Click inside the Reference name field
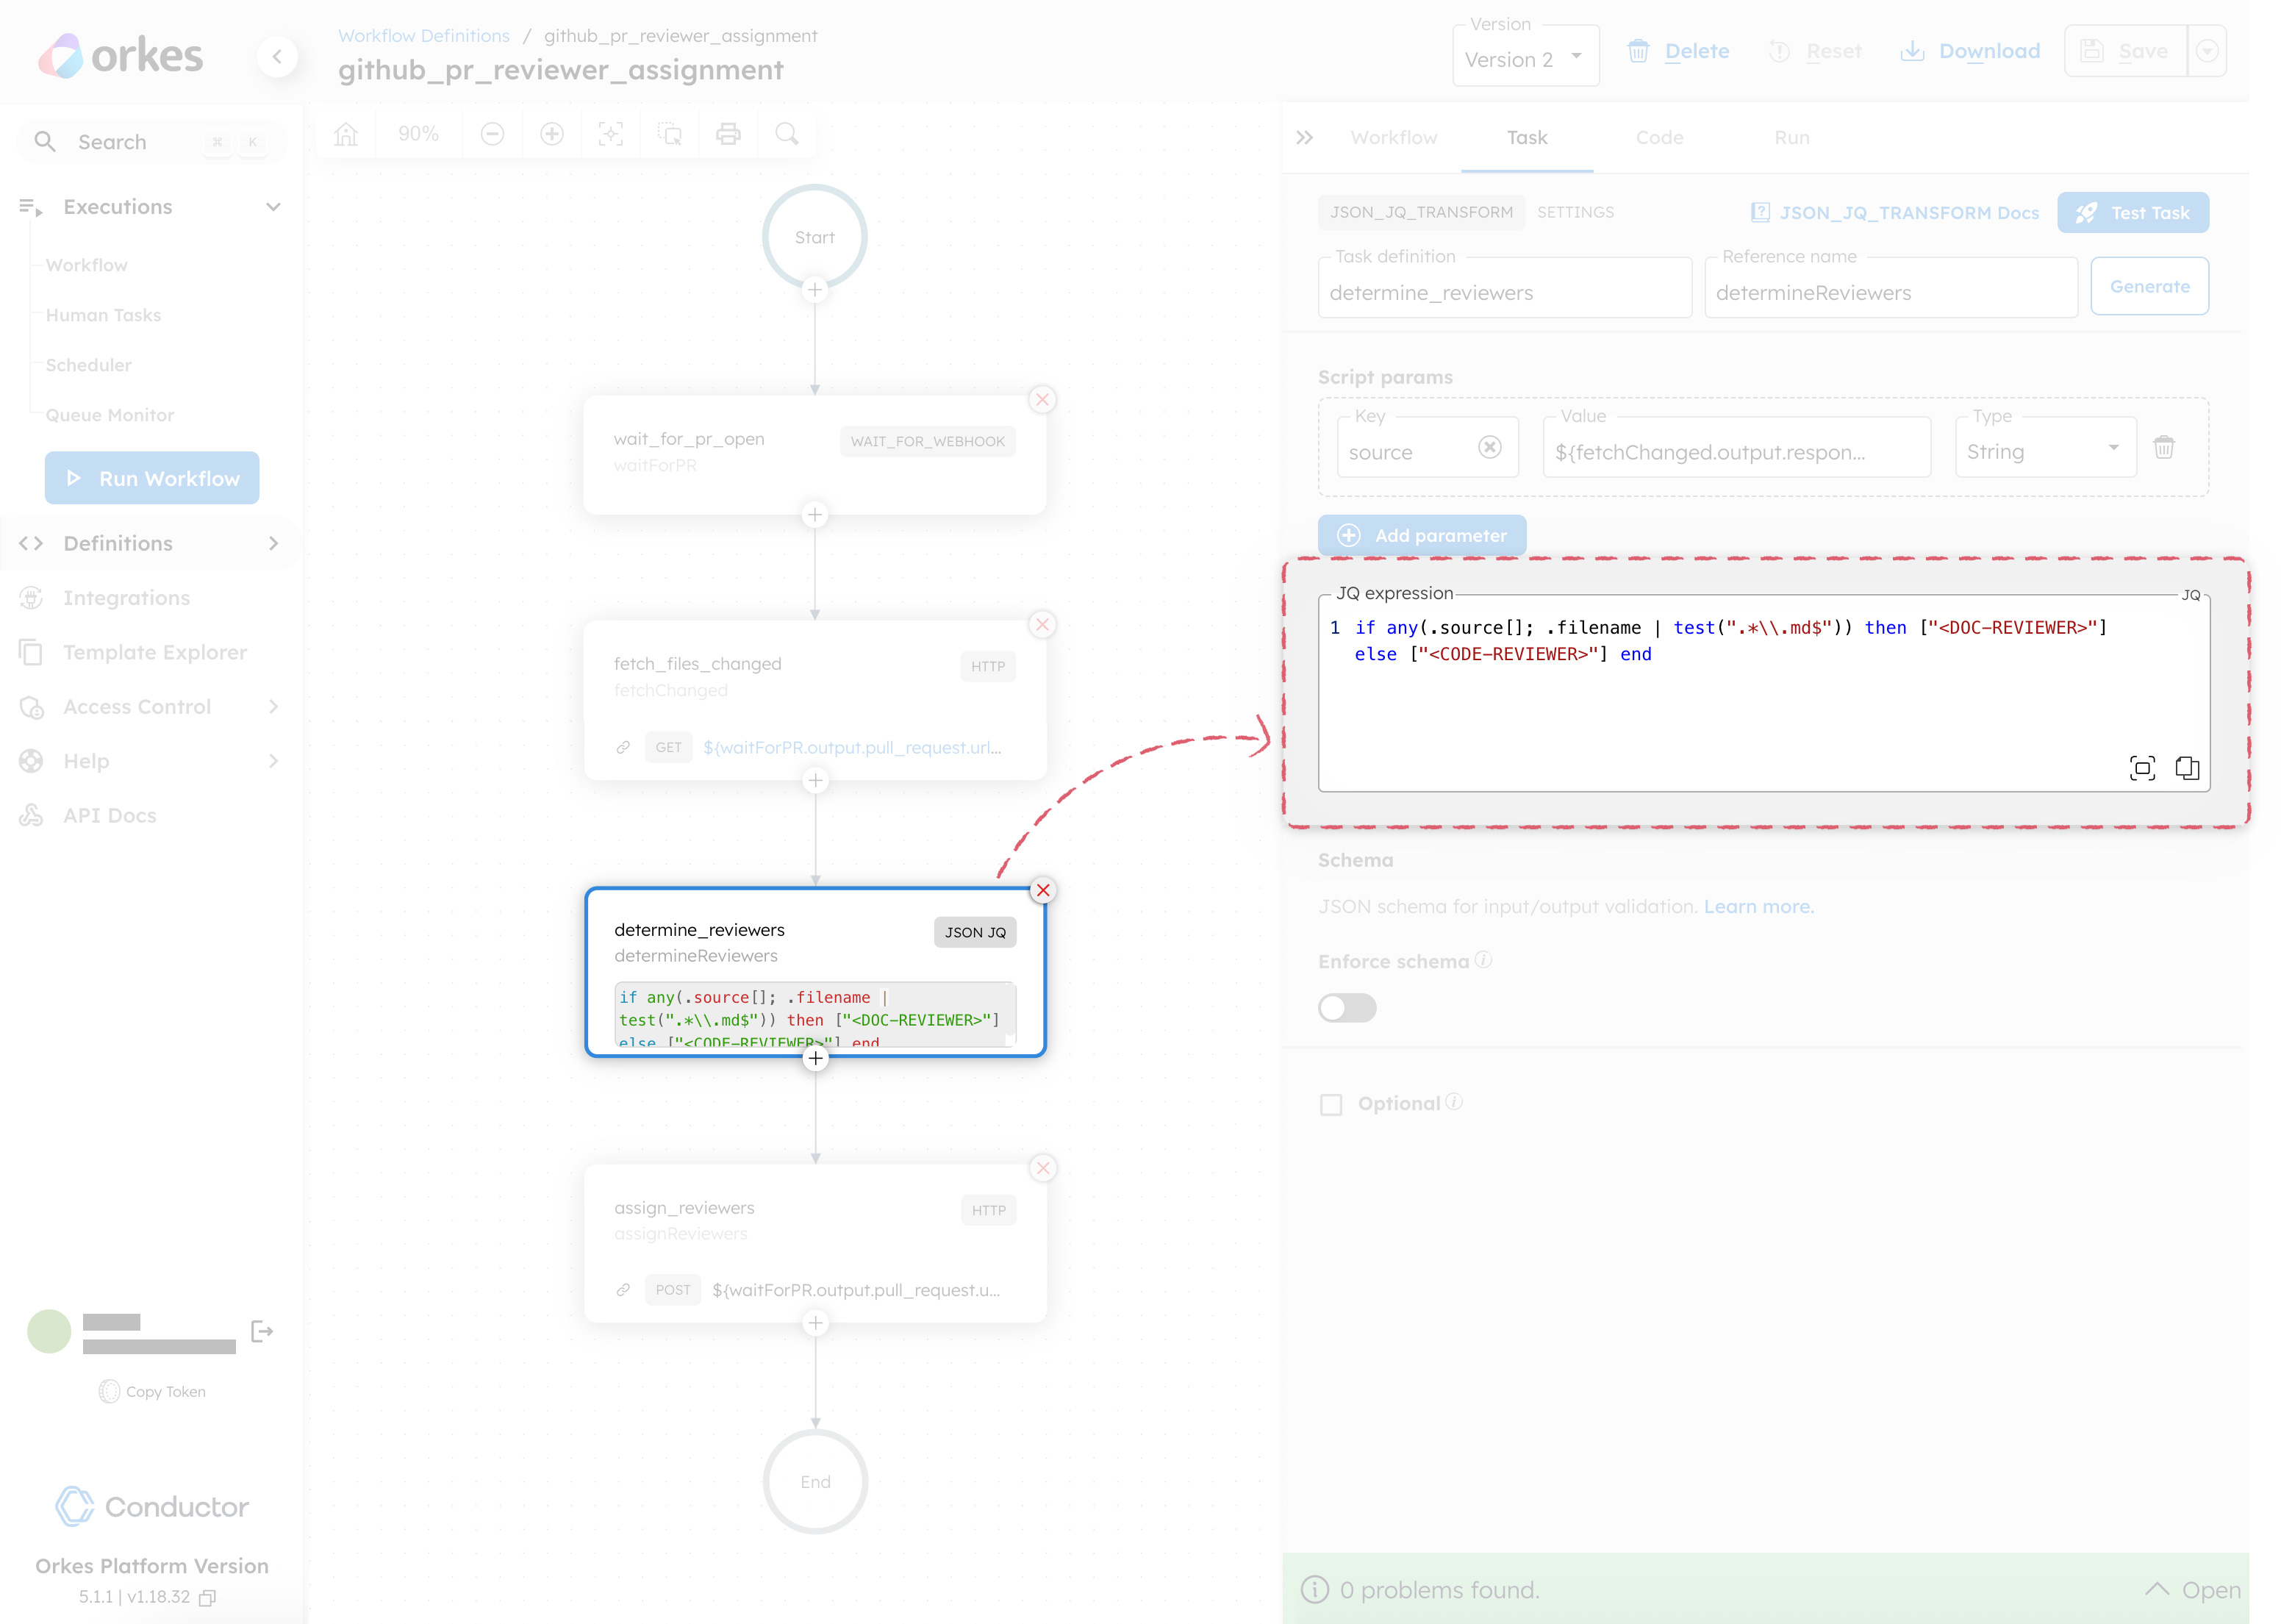The width and height of the screenshot is (2281, 1624). (x=1890, y=292)
